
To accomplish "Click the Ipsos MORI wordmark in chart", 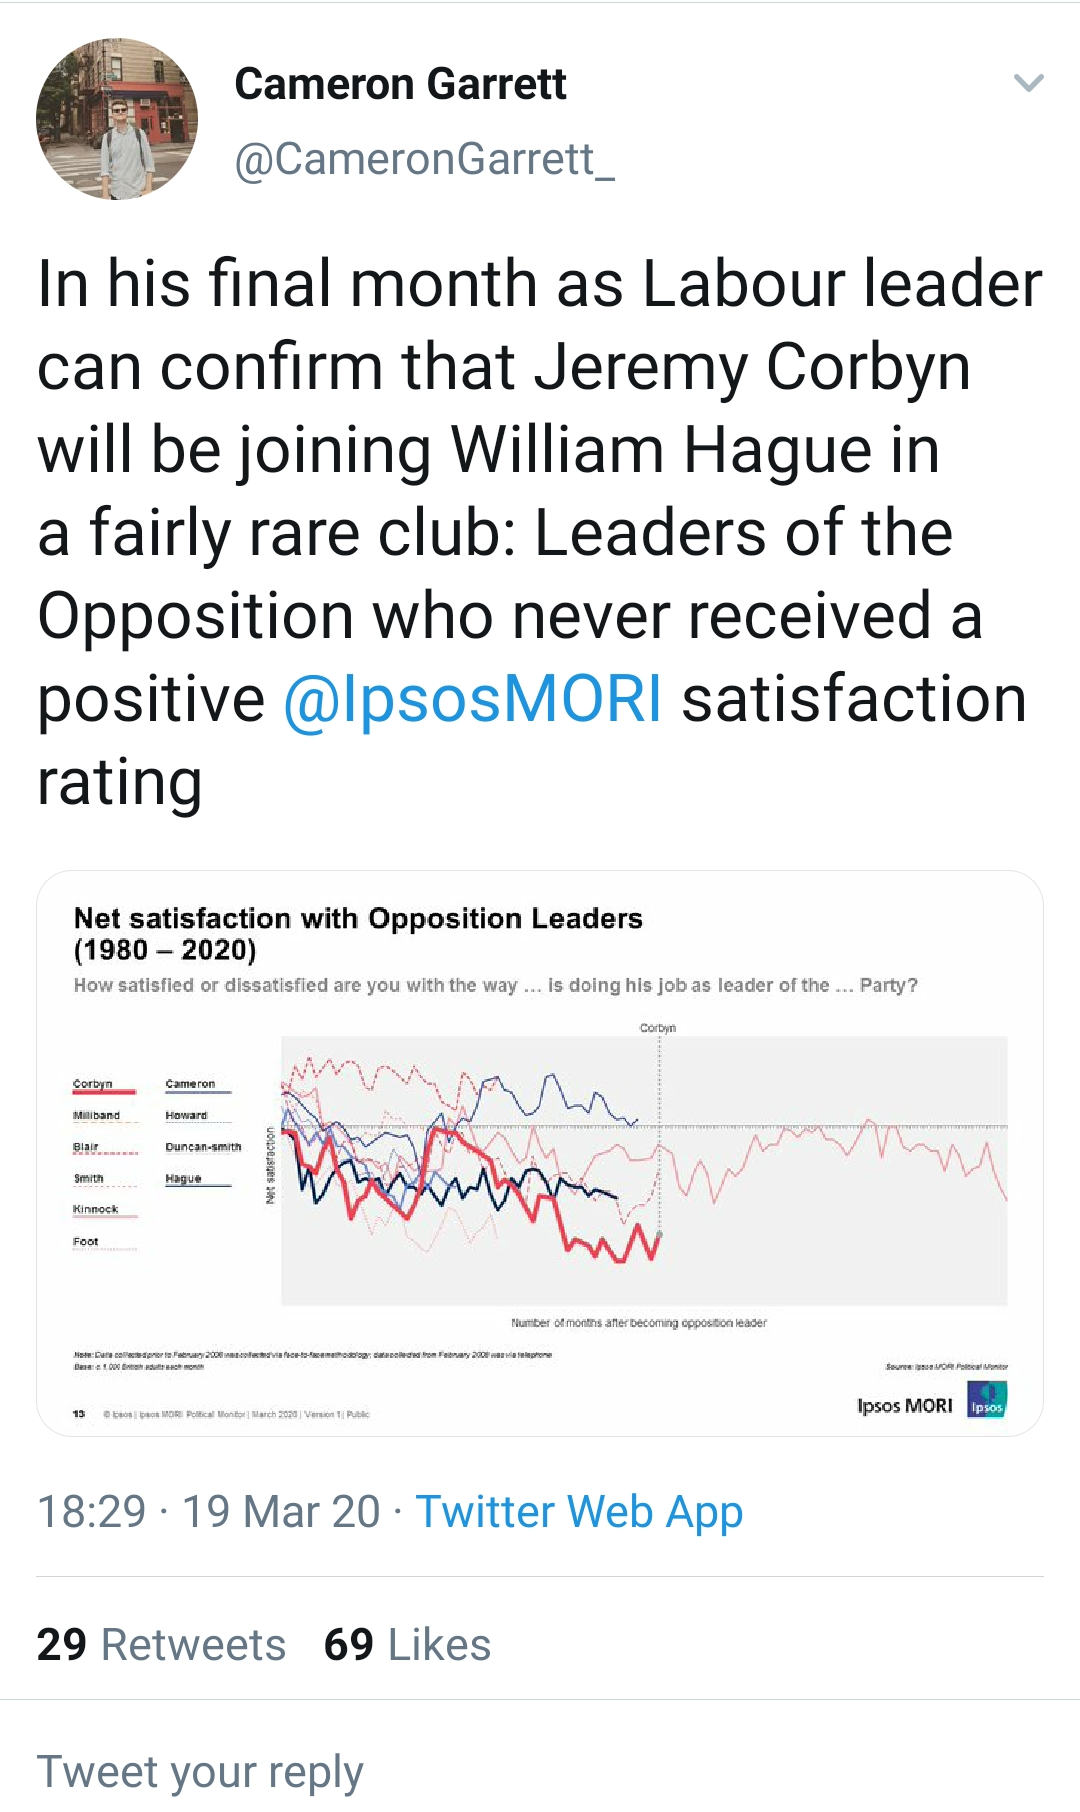I will click(x=905, y=1405).
